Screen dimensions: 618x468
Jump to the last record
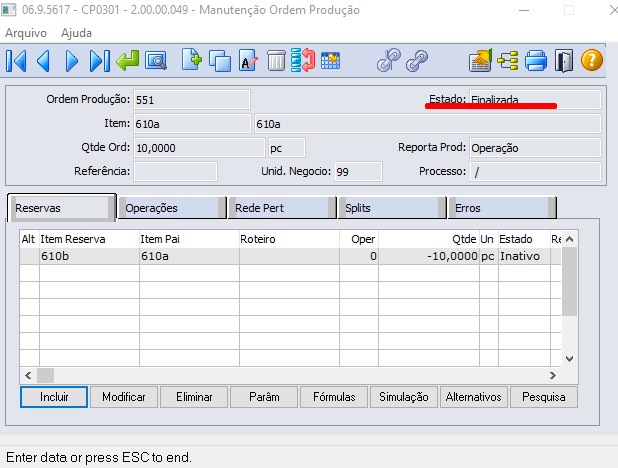pyautogui.click(x=100, y=61)
